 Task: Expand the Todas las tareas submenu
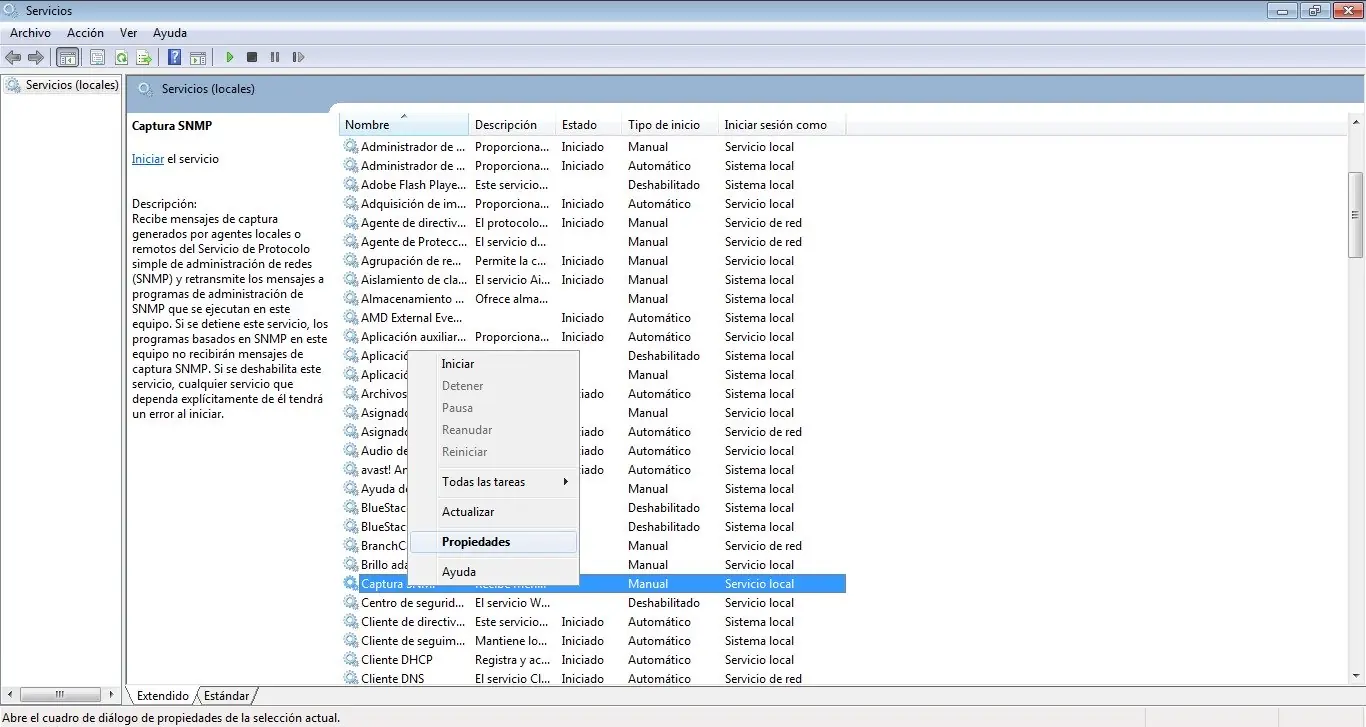point(494,482)
